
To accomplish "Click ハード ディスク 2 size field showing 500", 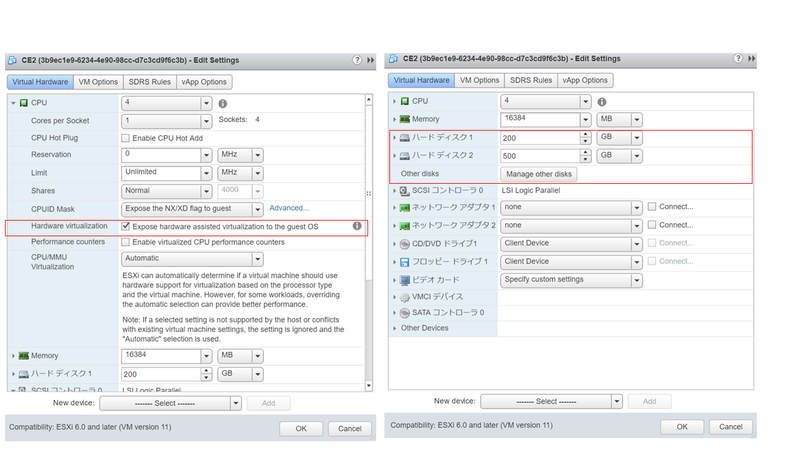I will tap(540, 156).
